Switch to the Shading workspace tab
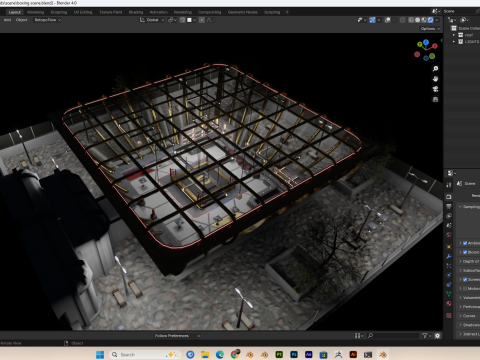 [x=136, y=12]
